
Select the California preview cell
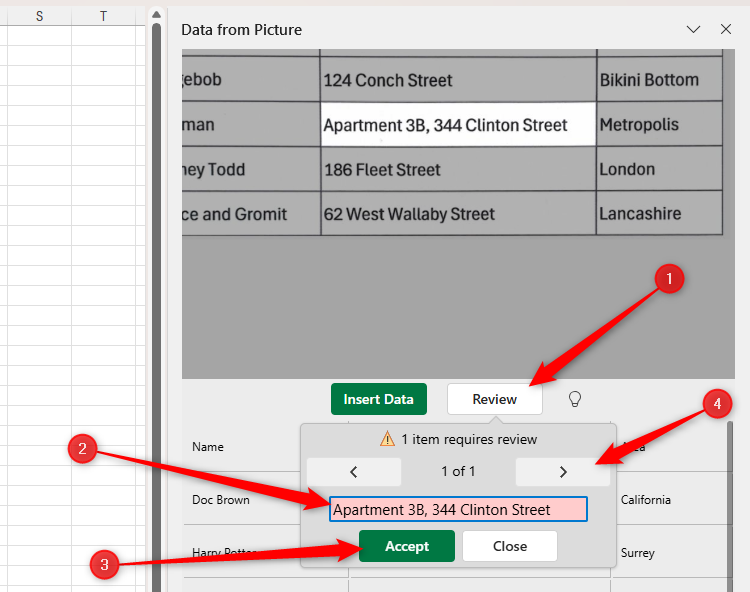[x=646, y=499]
